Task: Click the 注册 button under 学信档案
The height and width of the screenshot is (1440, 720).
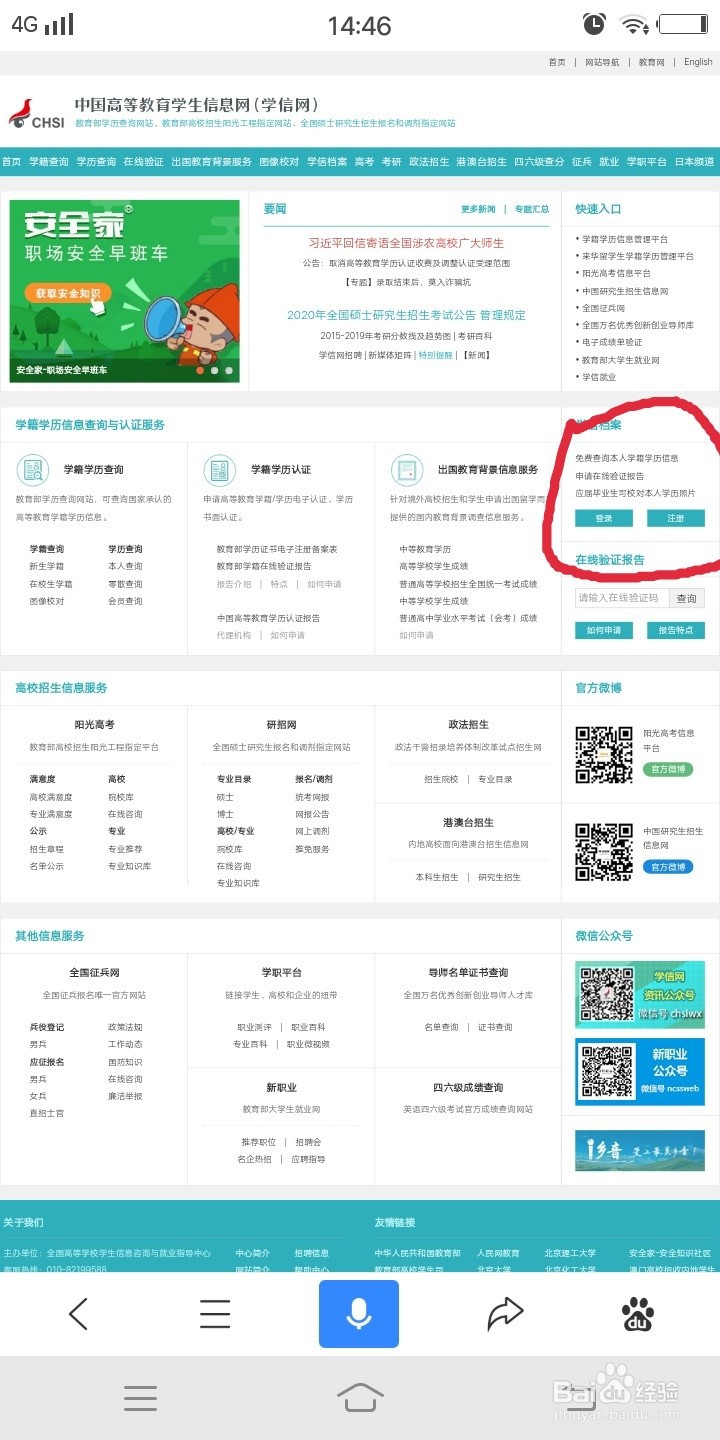Action: pos(676,518)
